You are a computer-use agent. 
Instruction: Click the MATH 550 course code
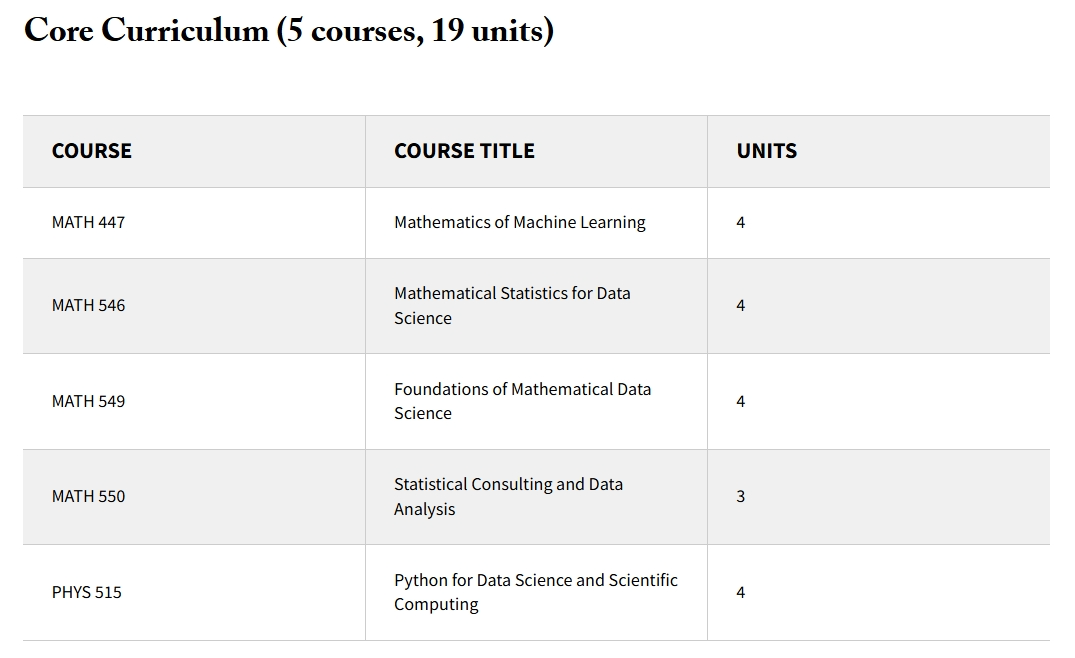(89, 496)
